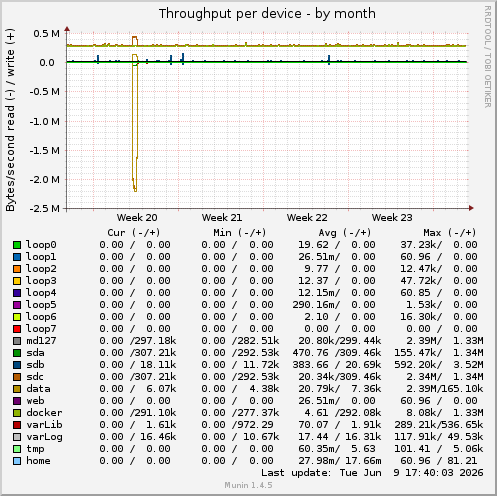Click the loop6 lime legend swatch

point(17,317)
